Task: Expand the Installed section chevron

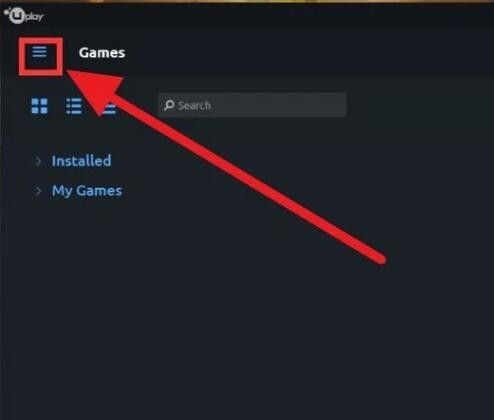Action: click(x=38, y=161)
